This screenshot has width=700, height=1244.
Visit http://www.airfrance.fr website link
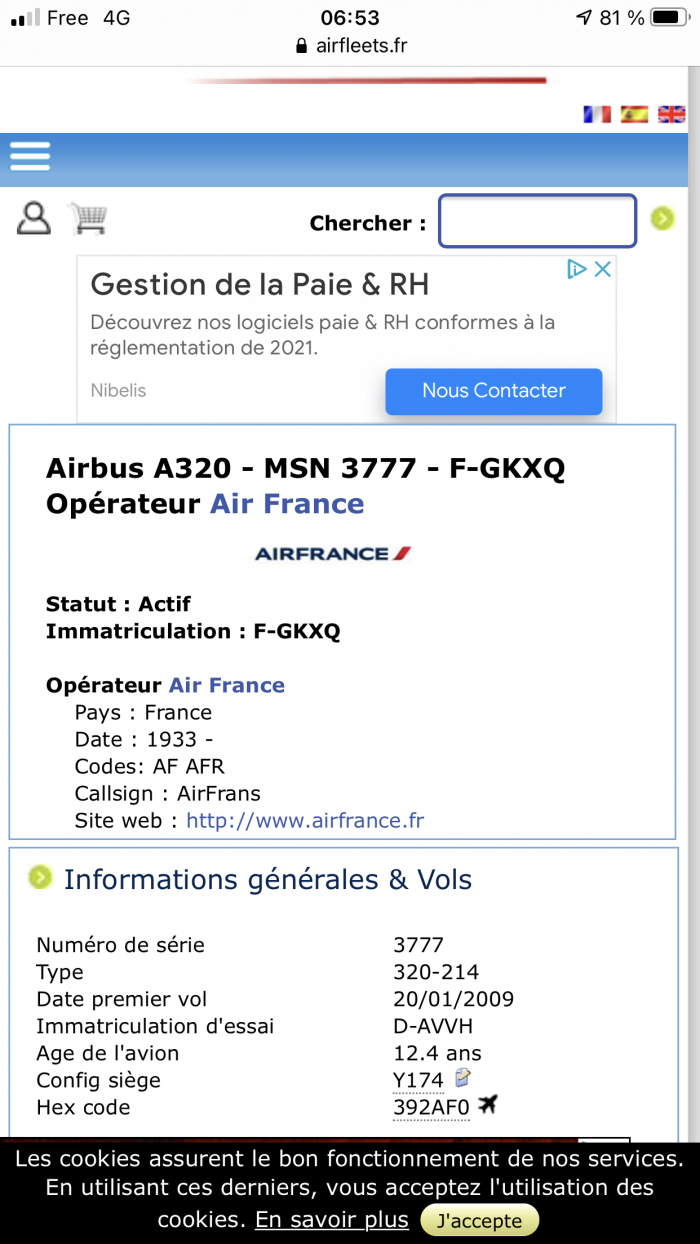tap(305, 821)
